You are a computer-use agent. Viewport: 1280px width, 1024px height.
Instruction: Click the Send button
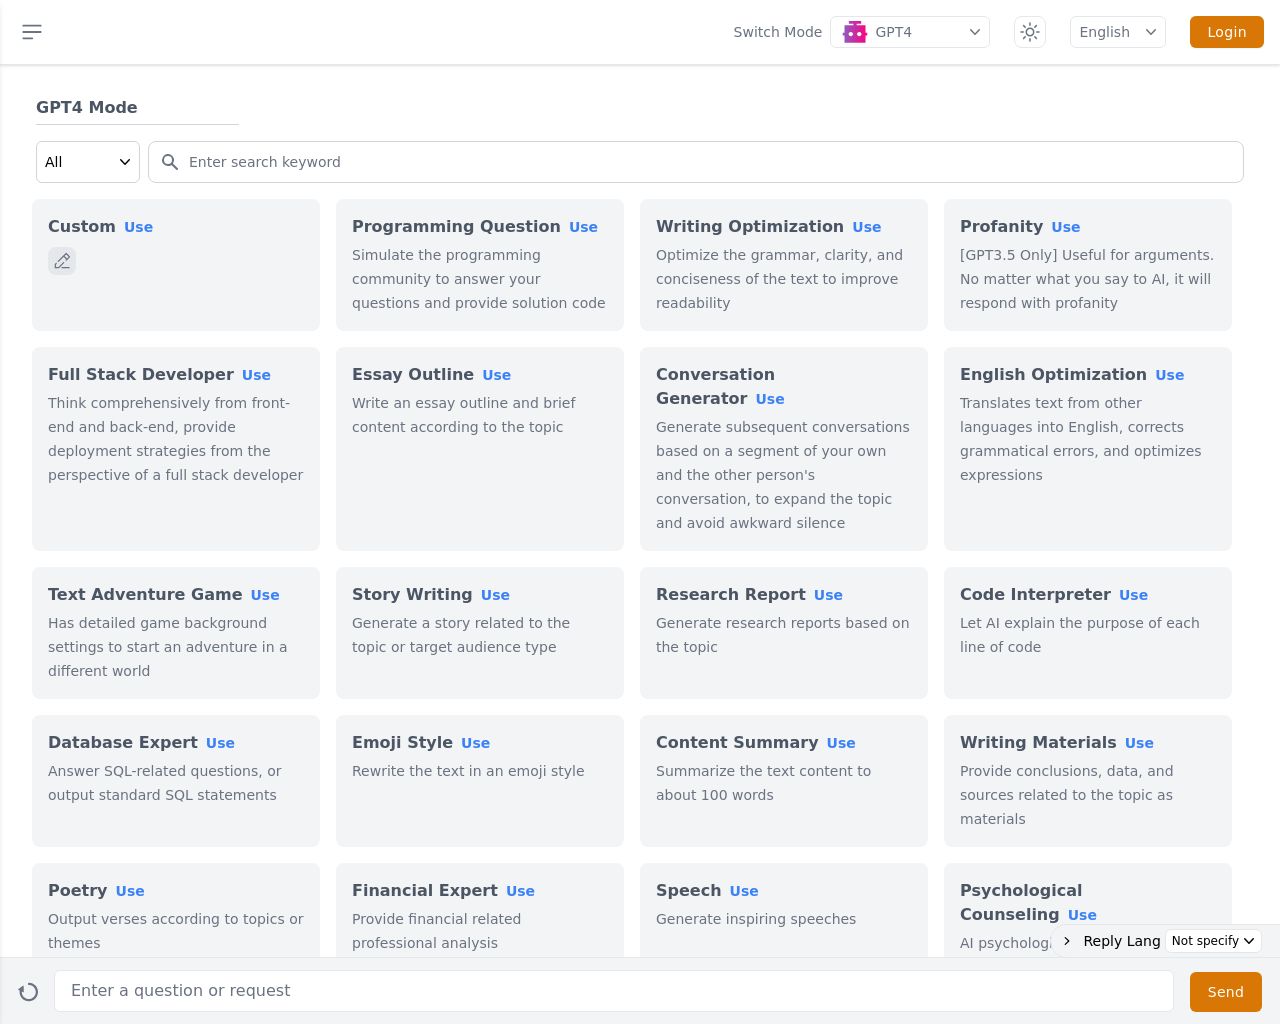click(1226, 992)
